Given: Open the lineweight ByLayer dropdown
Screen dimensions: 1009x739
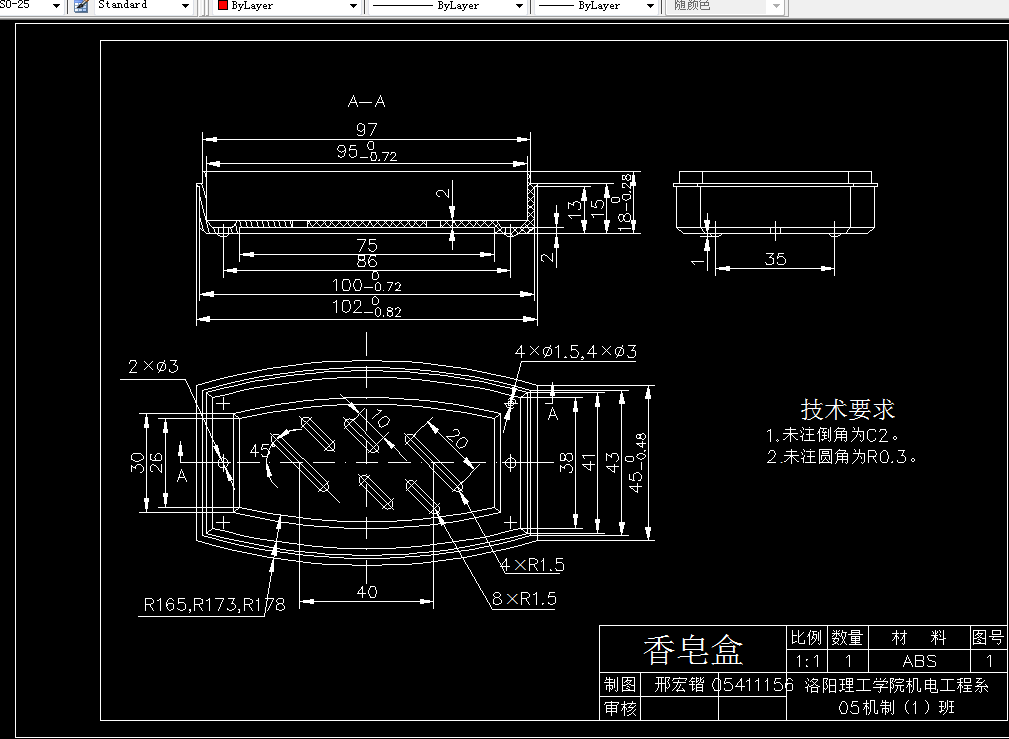Looking at the screenshot, I should (x=650, y=6).
